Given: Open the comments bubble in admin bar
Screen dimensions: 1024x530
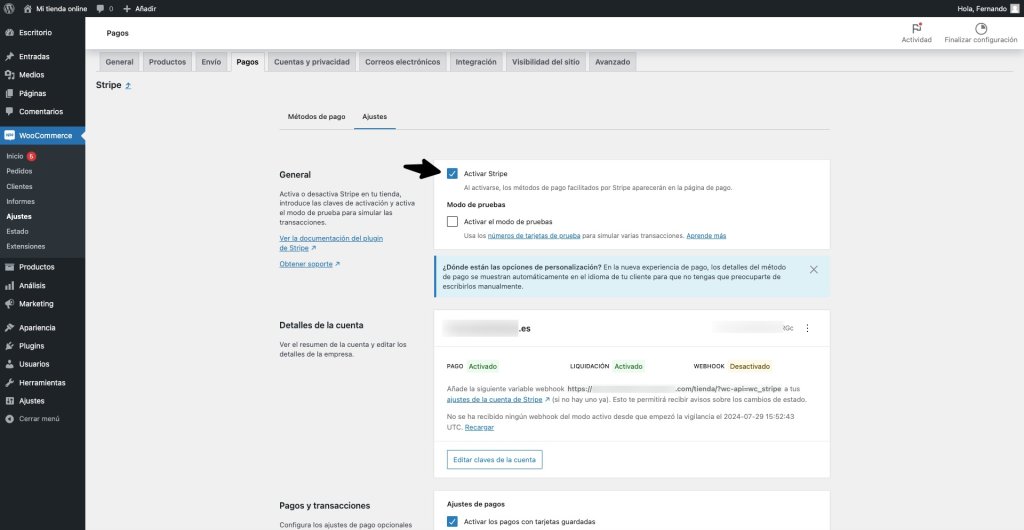Looking at the screenshot, I should tap(100, 8).
